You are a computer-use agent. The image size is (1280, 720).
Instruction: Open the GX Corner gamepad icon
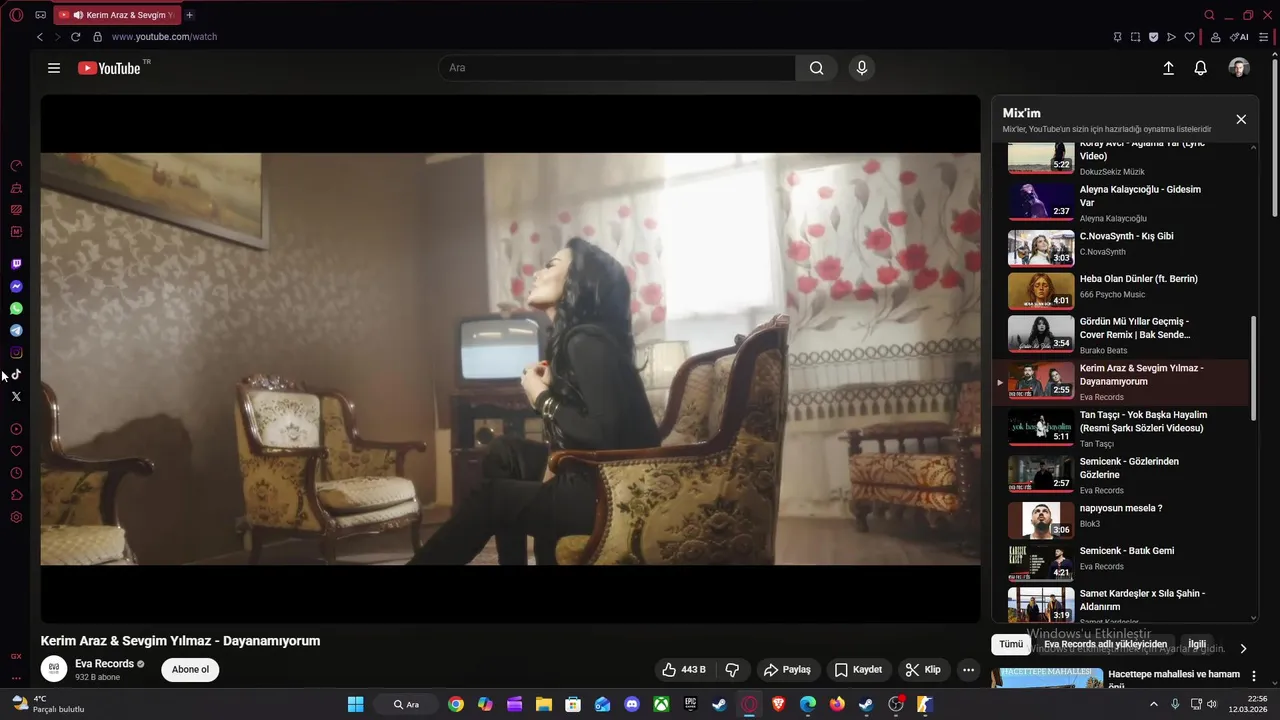coord(40,15)
